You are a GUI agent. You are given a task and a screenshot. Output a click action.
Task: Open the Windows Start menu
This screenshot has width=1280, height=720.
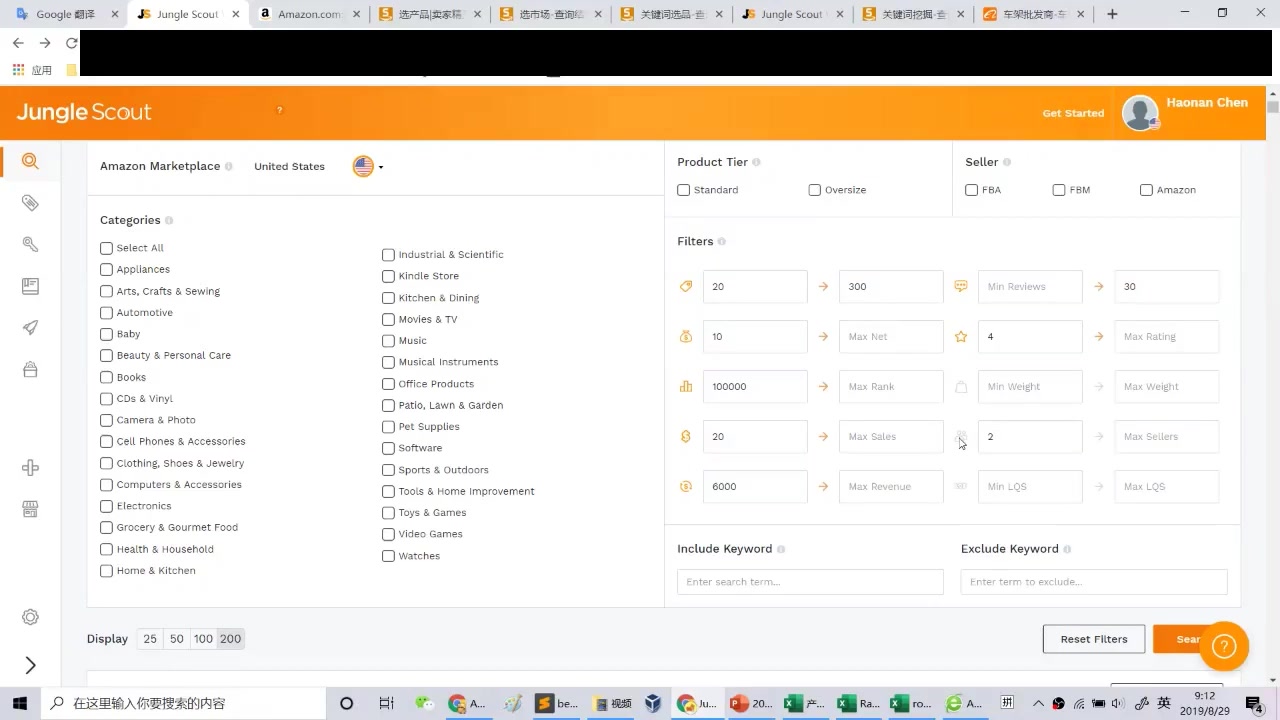19,703
